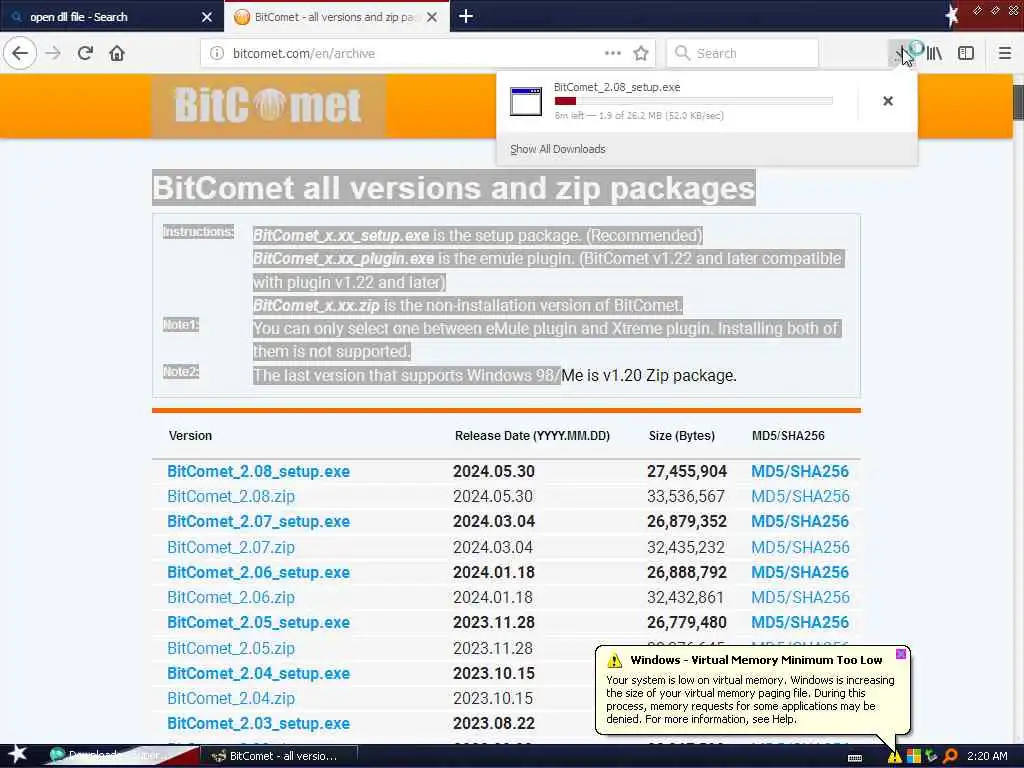This screenshot has width=1024, height=768.
Task: Click the size value 27,455,904
Action: coord(687,472)
